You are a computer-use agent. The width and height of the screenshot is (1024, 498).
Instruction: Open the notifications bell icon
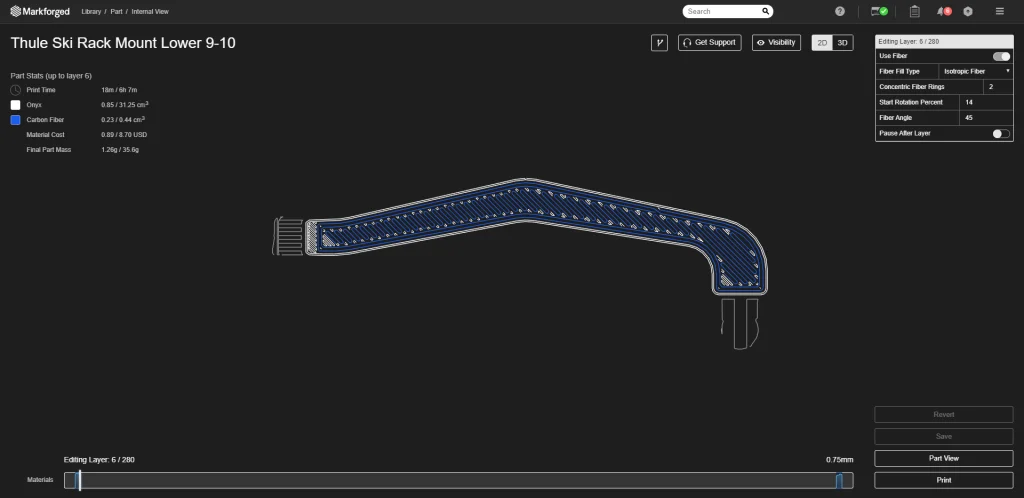coord(942,11)
